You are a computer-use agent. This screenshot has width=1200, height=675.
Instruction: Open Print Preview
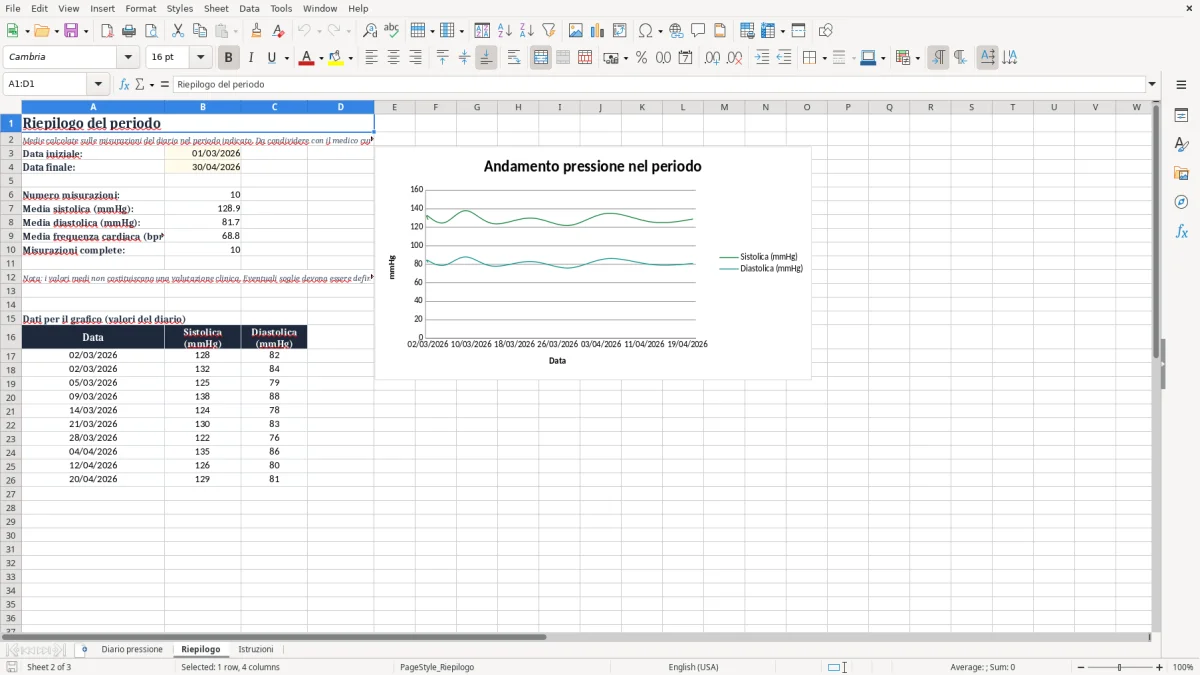151,31
